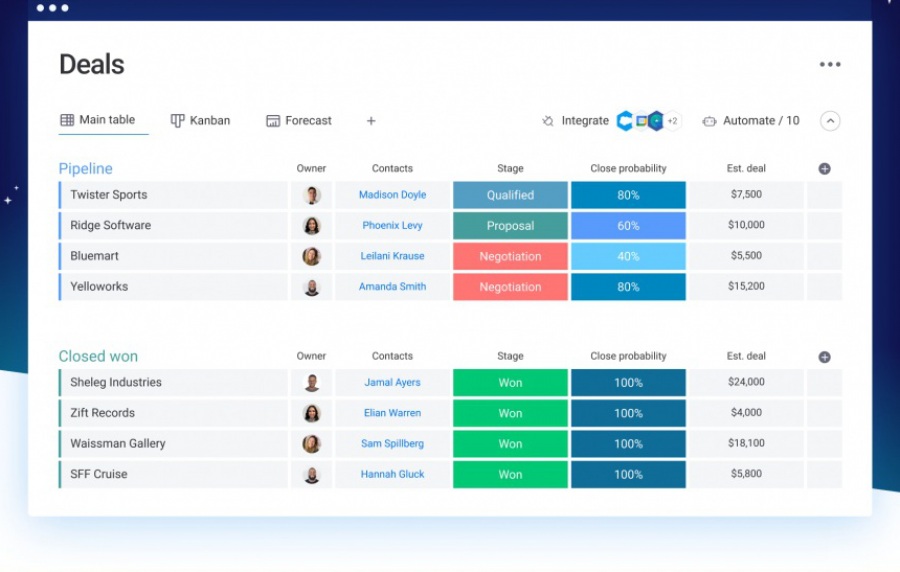
Task: Switch to the Forecast tab
Action: tap(299, 120)
